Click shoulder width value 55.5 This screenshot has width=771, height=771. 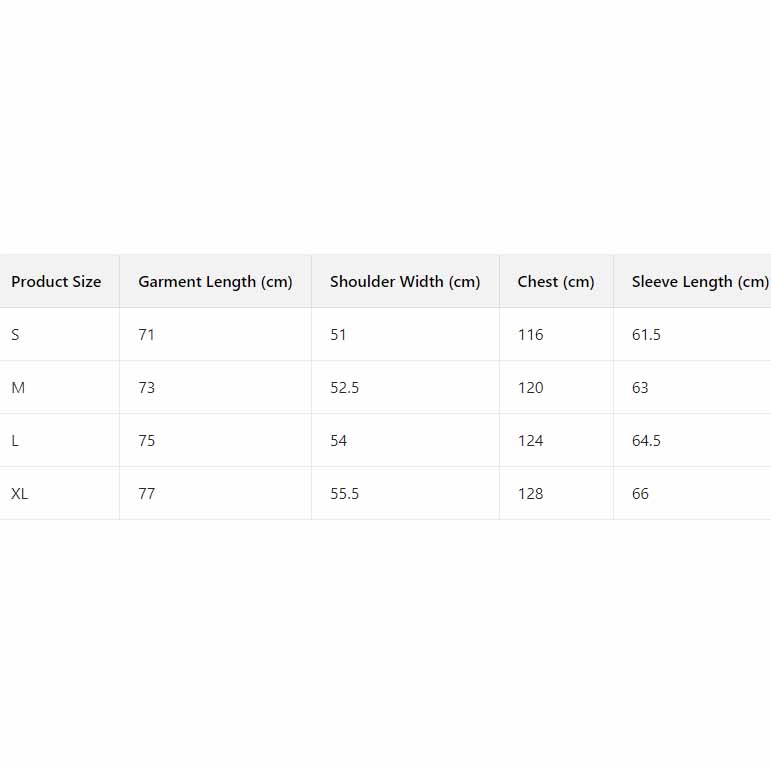[345, 494]
